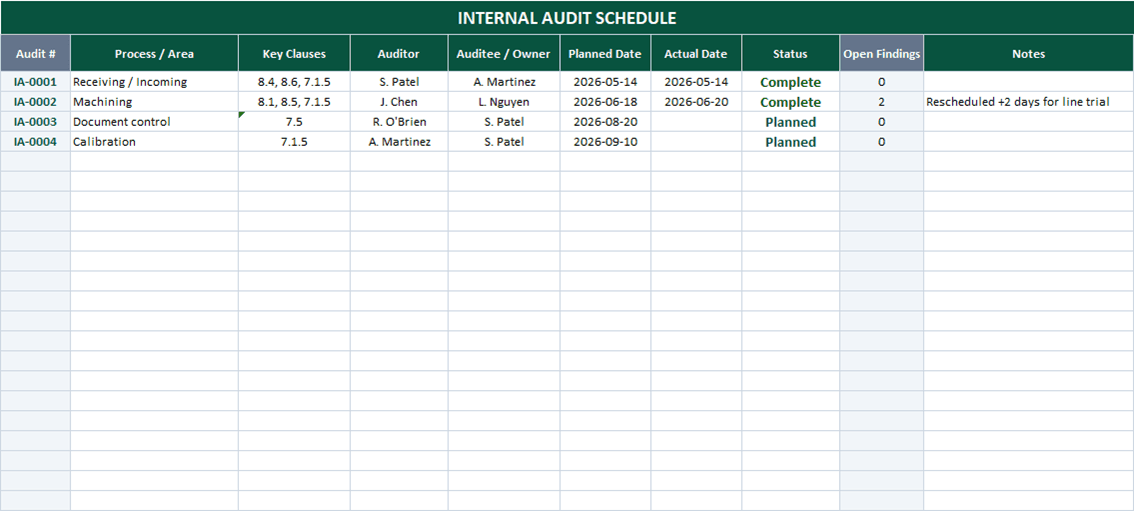Select audit number IA-0002
Screen dimensions: 1134x511
[x=35, y=102]
